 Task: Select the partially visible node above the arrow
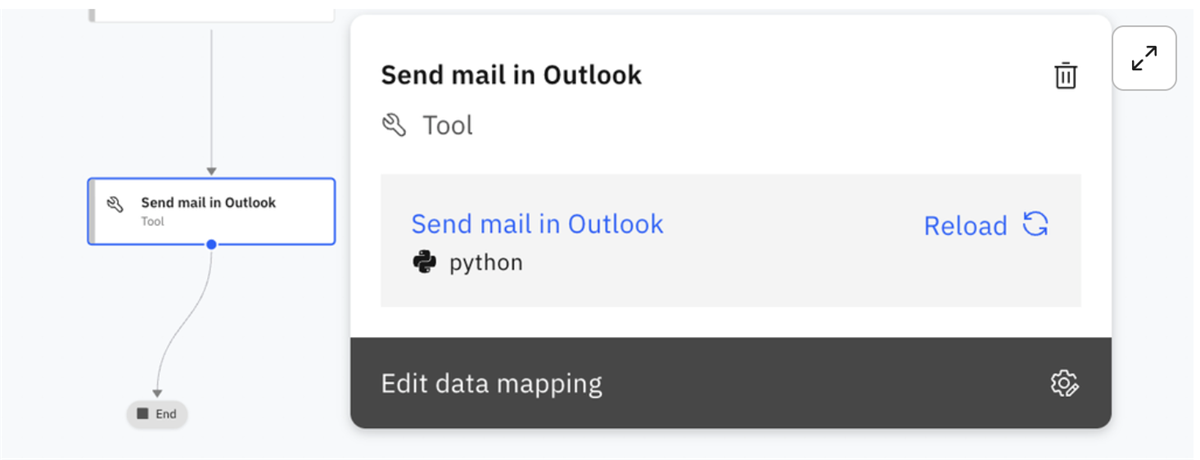(x=212, y=11)
